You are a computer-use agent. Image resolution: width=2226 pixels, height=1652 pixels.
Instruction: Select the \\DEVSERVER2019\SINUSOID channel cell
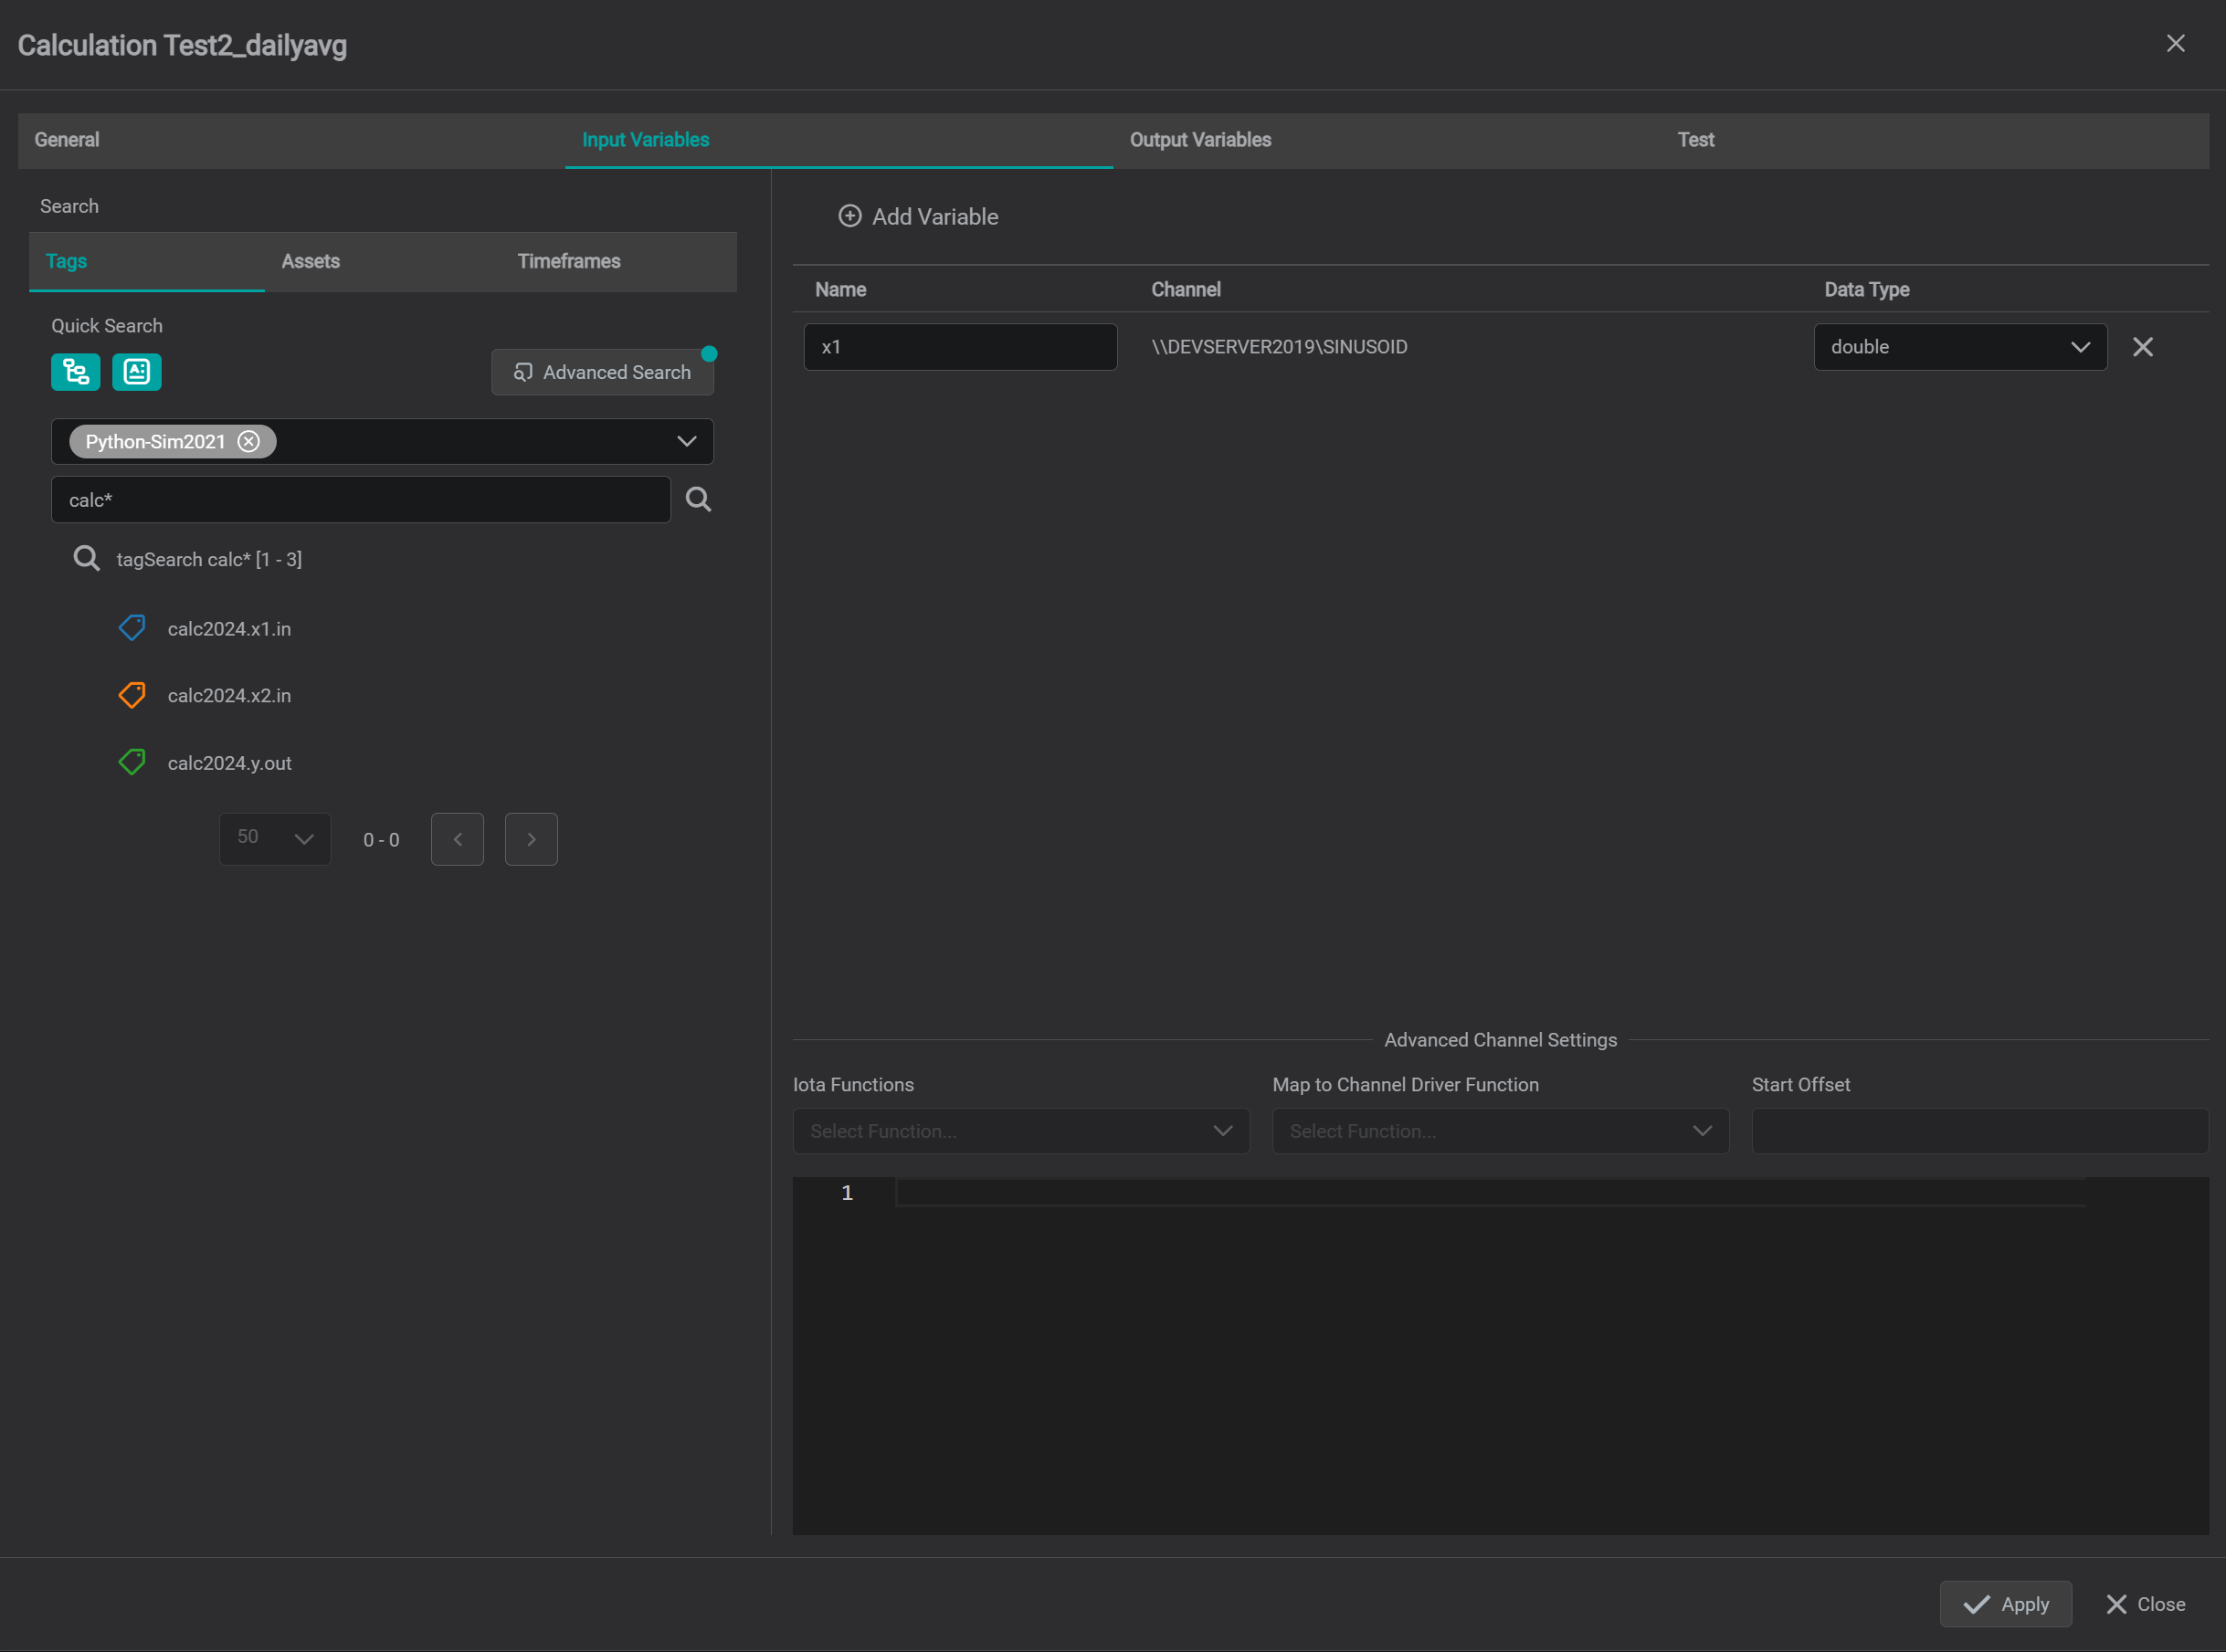1279,347
